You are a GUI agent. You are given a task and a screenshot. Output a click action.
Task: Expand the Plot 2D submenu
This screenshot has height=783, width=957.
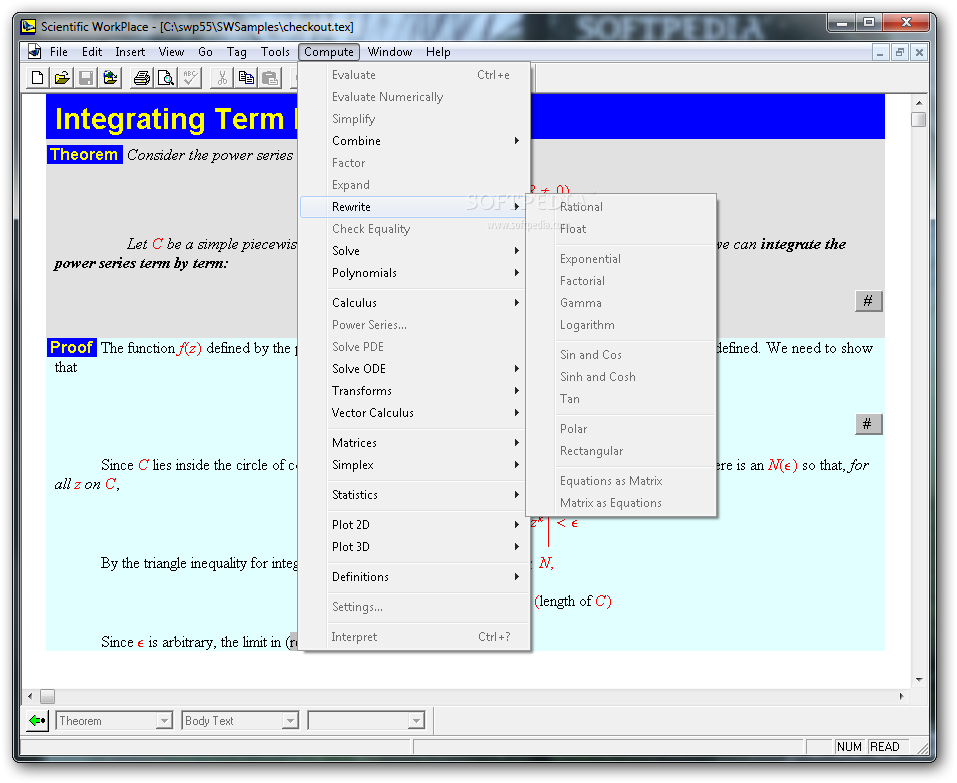[x=414, y=524]
